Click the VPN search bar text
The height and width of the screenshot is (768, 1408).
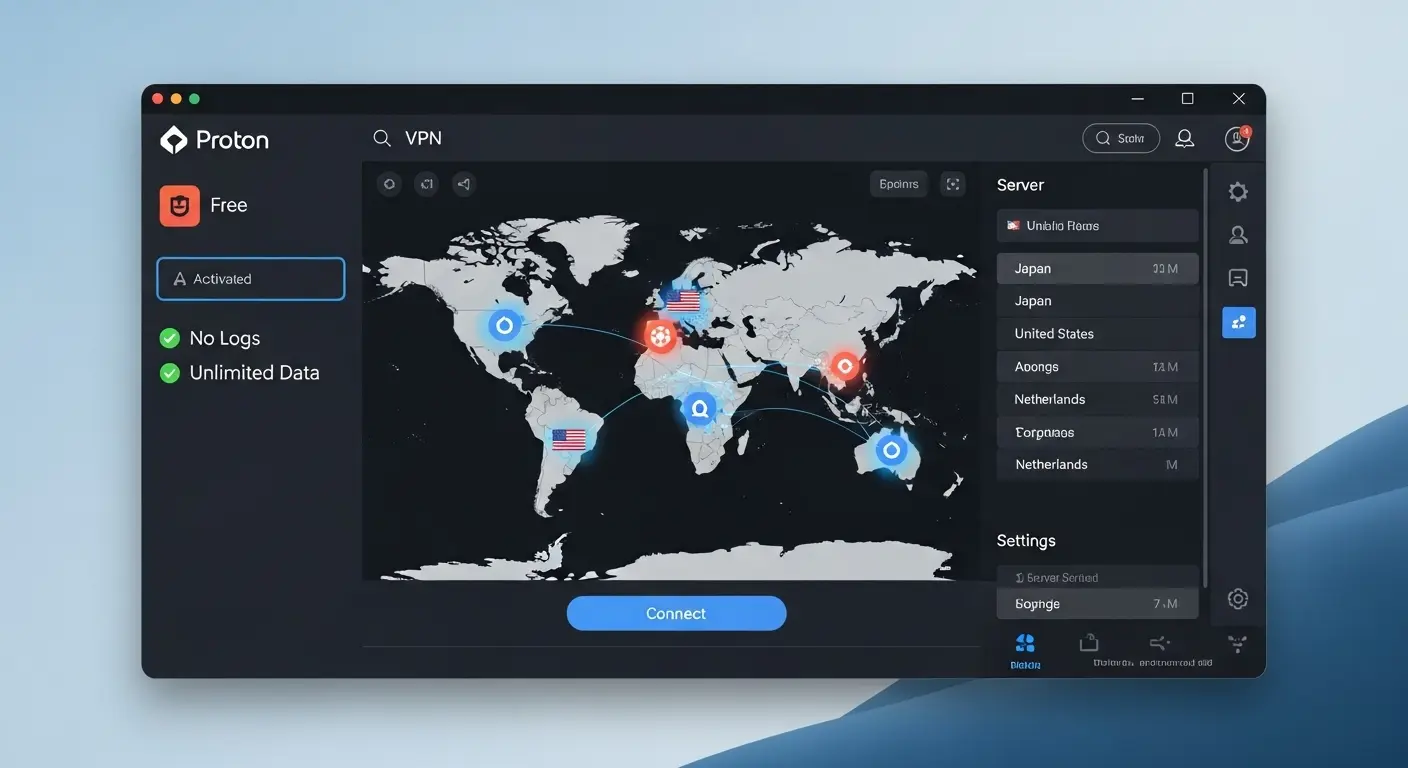pyautogui.click(x=423, y=139)
